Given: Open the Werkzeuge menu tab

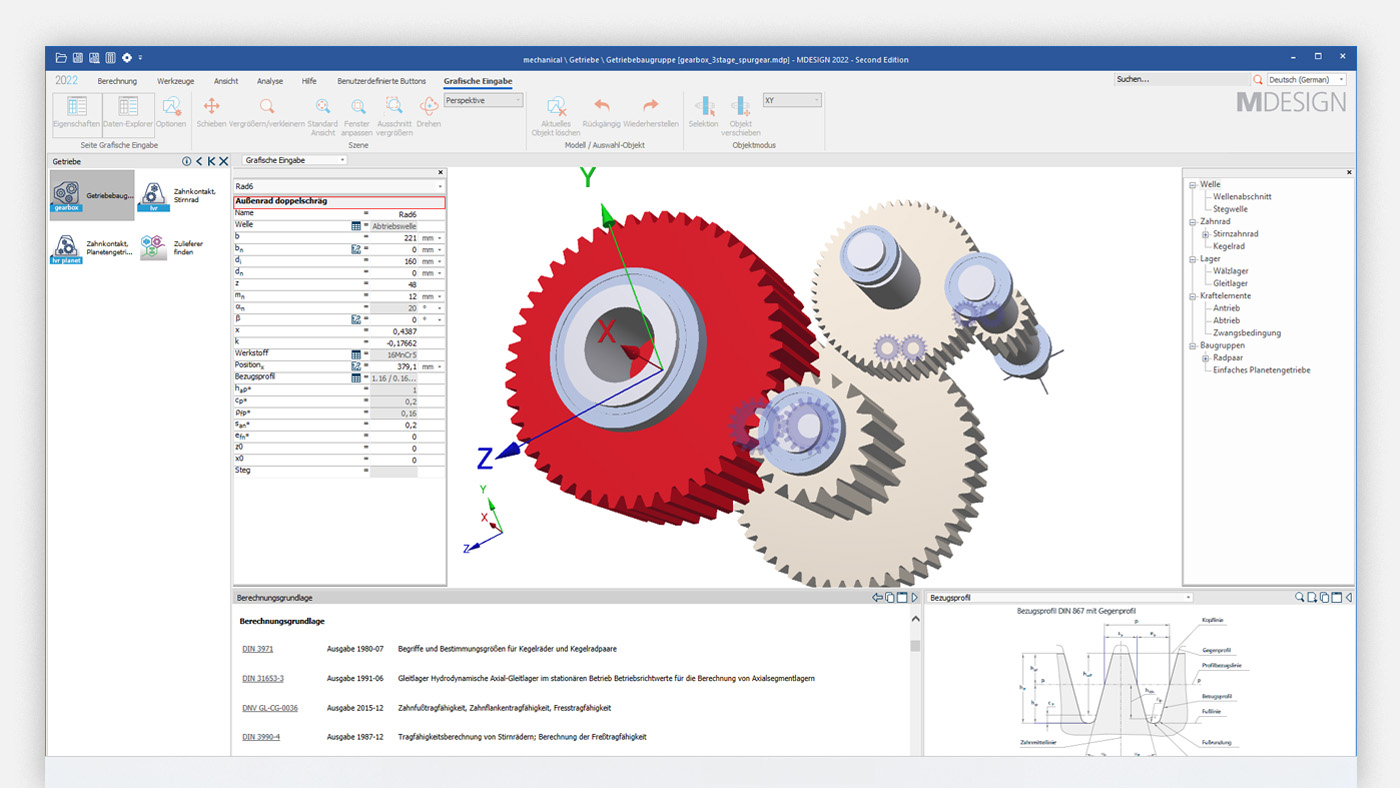Looking at the screenshot, I should 175,81.
